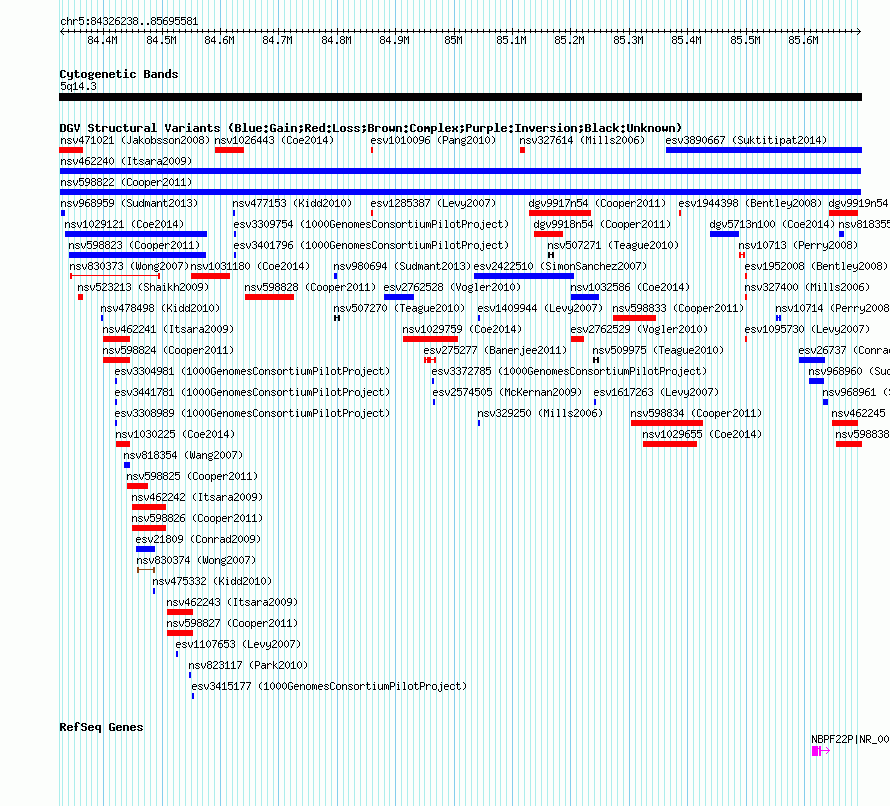
Task: Open esv2574505 (McKernan2009) variant
Action: 507,392
